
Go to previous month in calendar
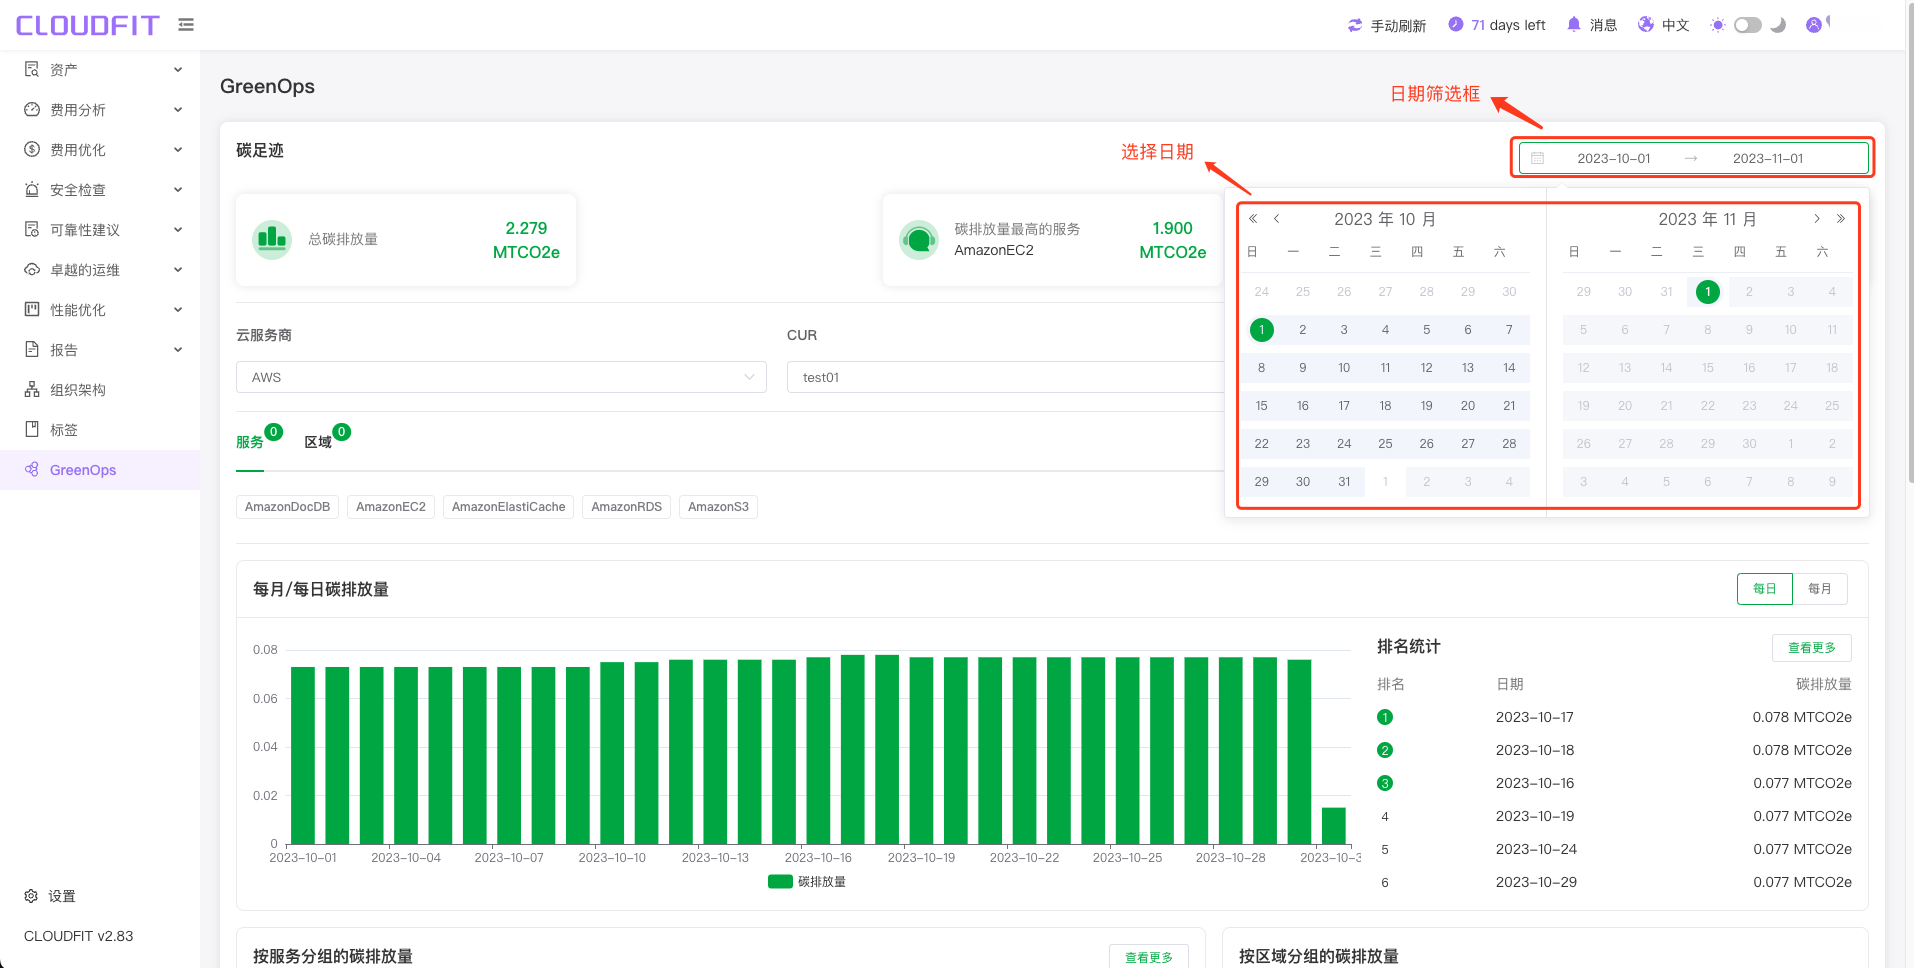1277,218
